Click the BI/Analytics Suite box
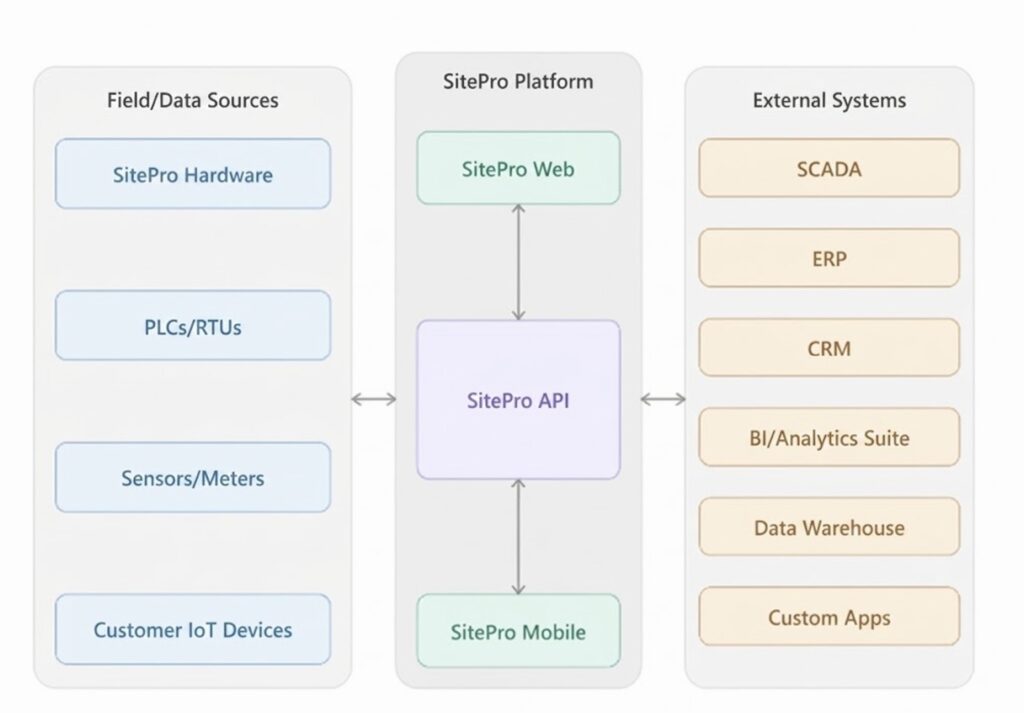This screenshot has height=713, width=1024. [829, 437]
